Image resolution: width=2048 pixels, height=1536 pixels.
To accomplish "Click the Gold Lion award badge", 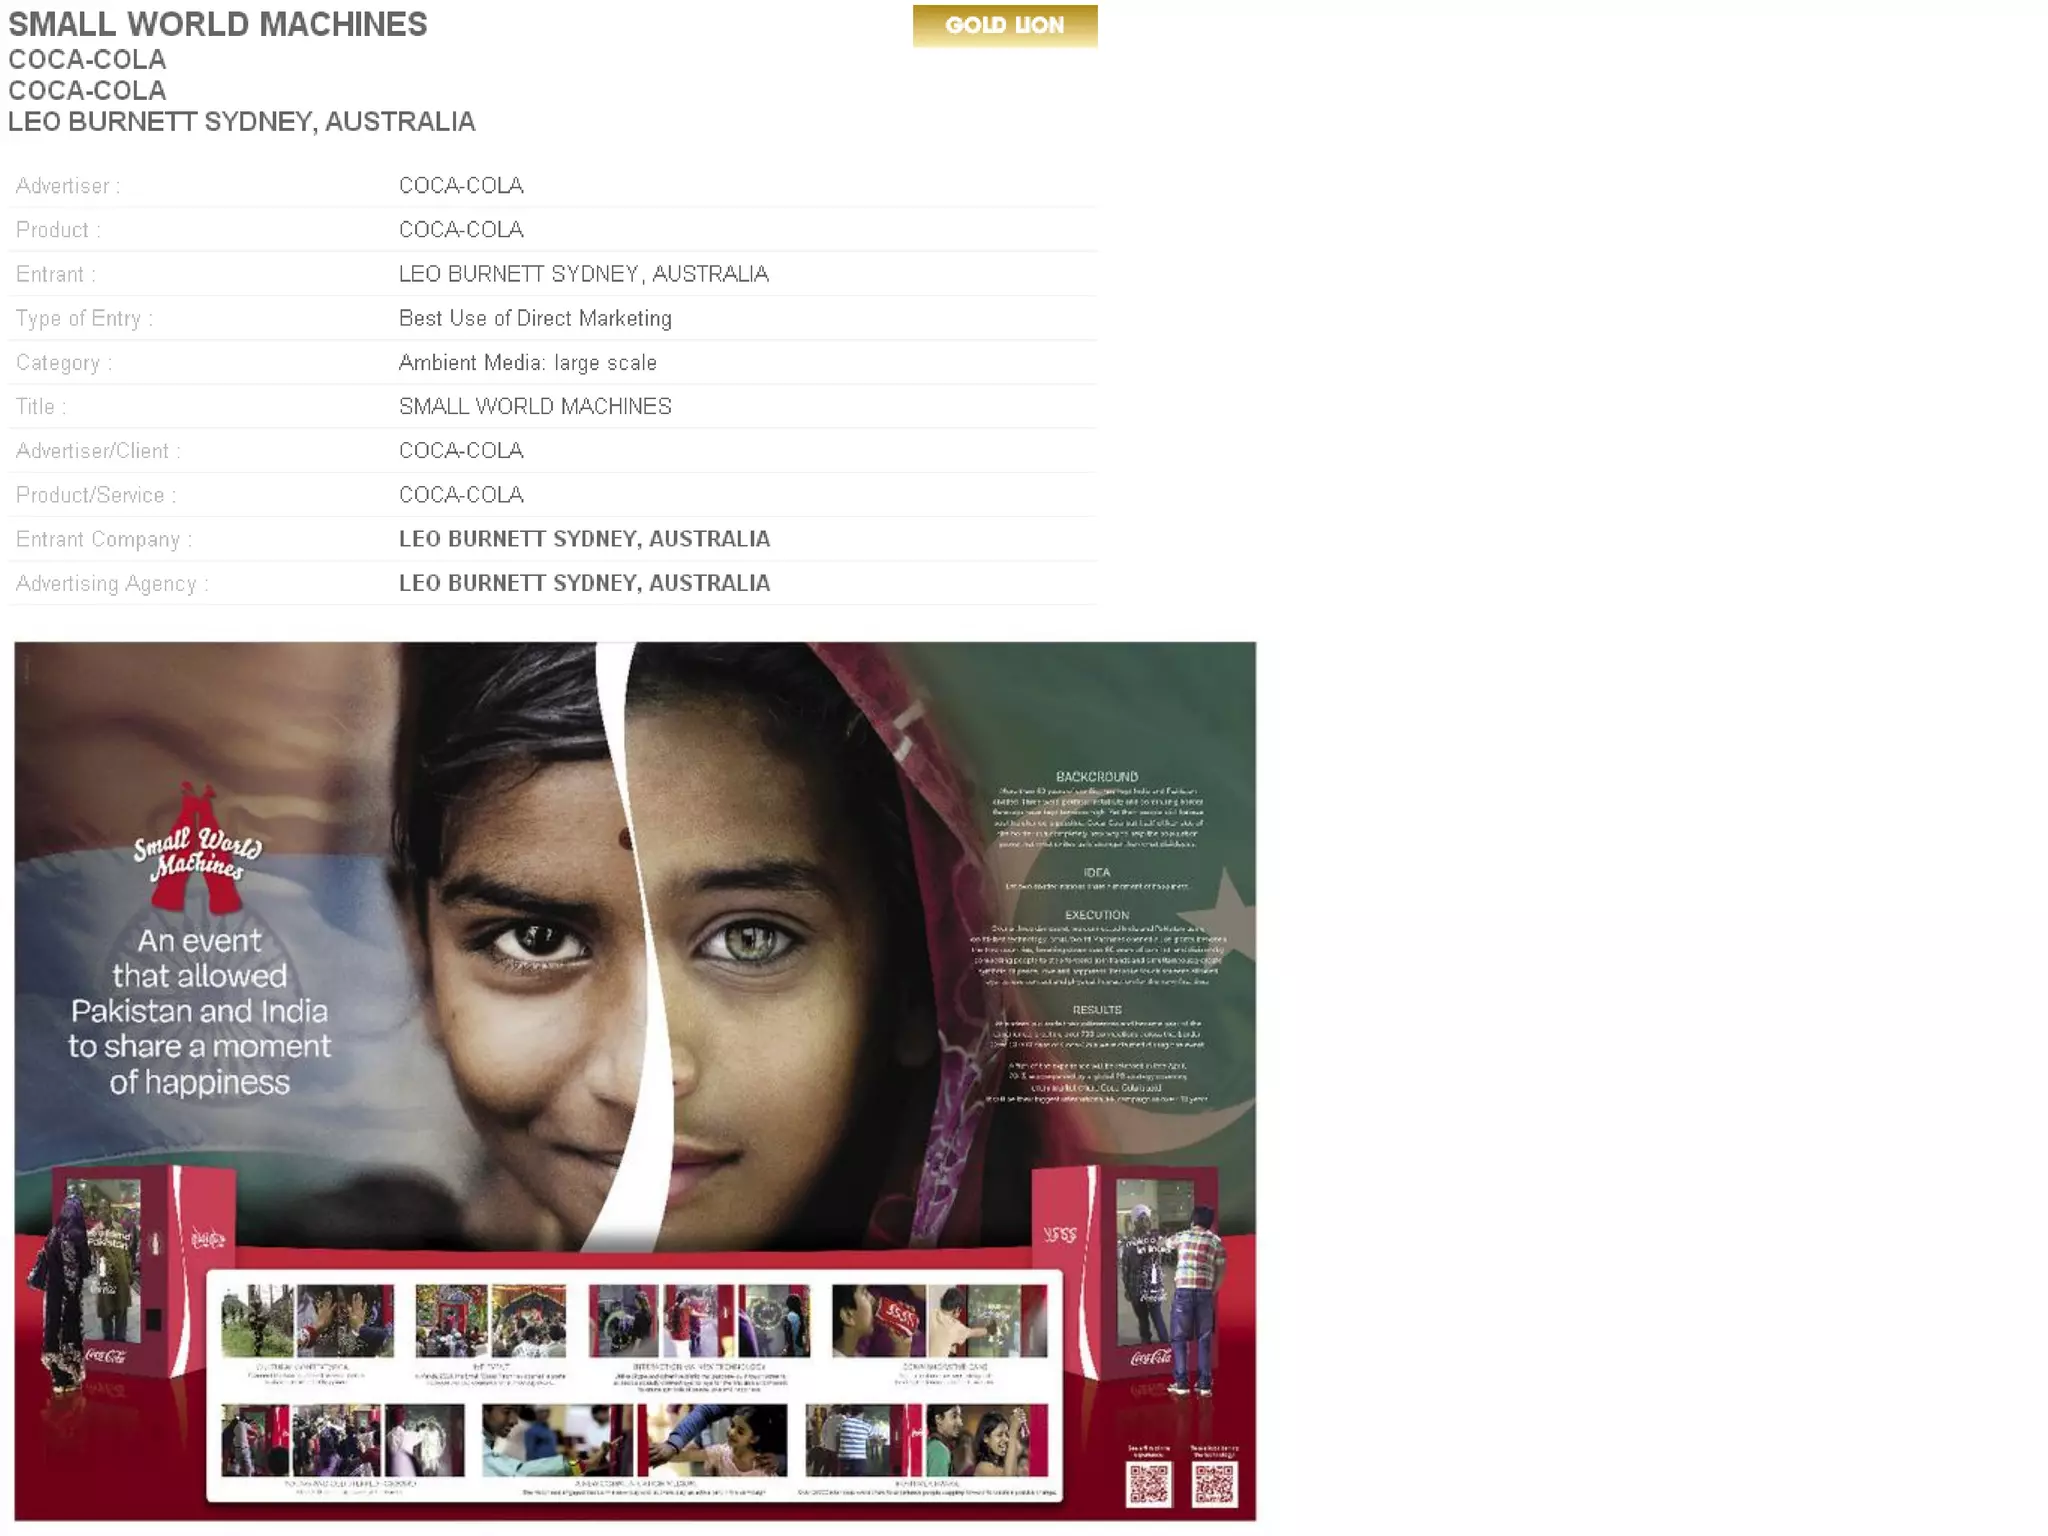I will tap(1004, 26).
